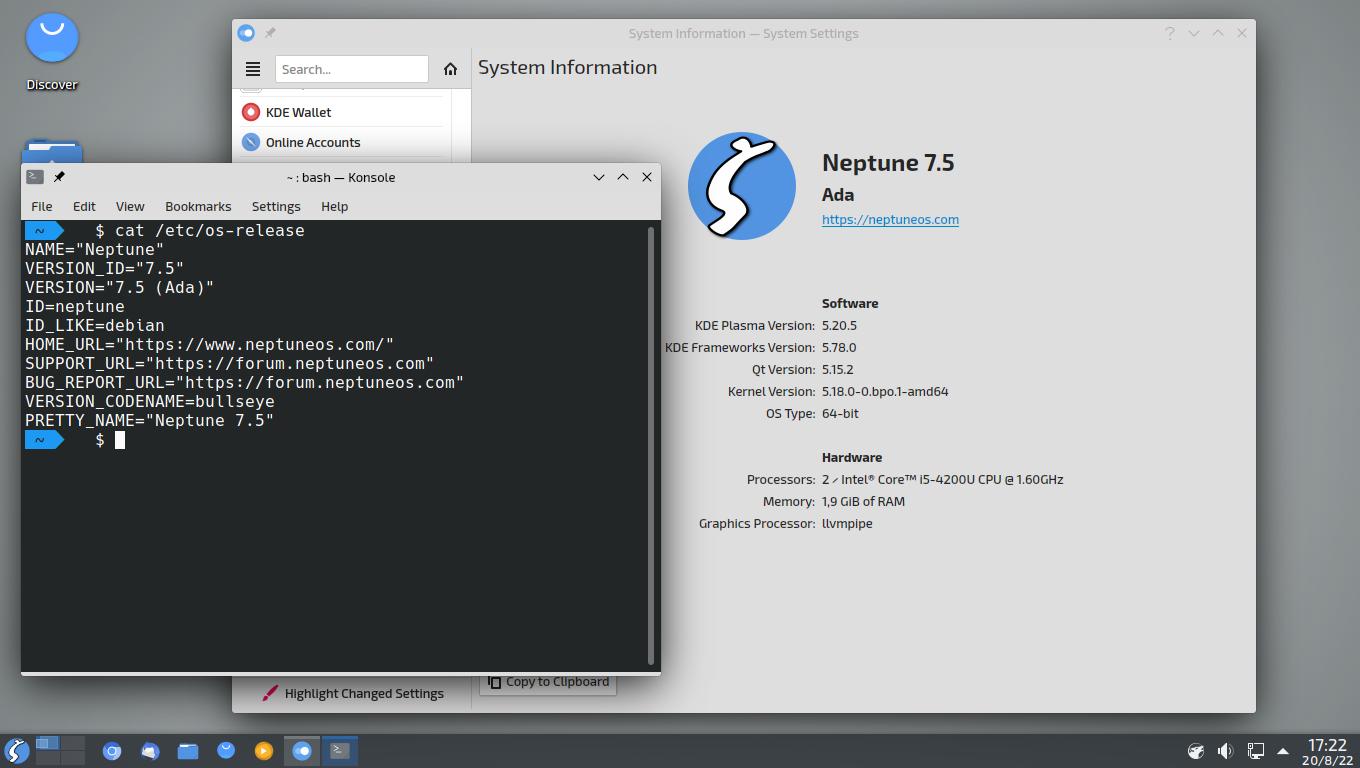Pin the Konsole window with pushpin

click(x=59, y=177)
